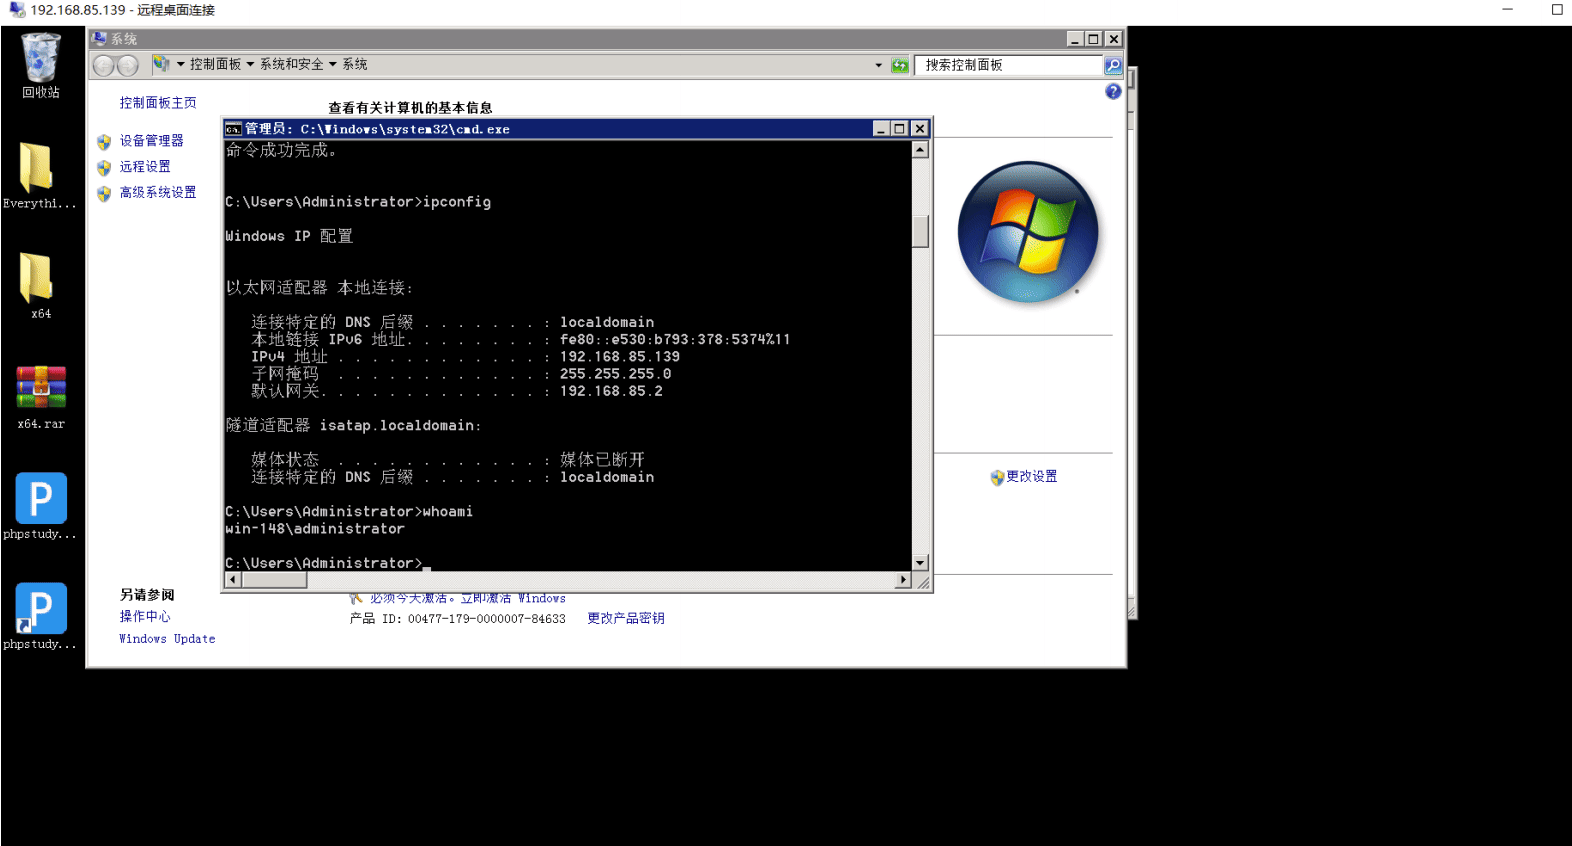Click the address bar refresh icon
1572x846 pixels.
[x=900, y=65]
